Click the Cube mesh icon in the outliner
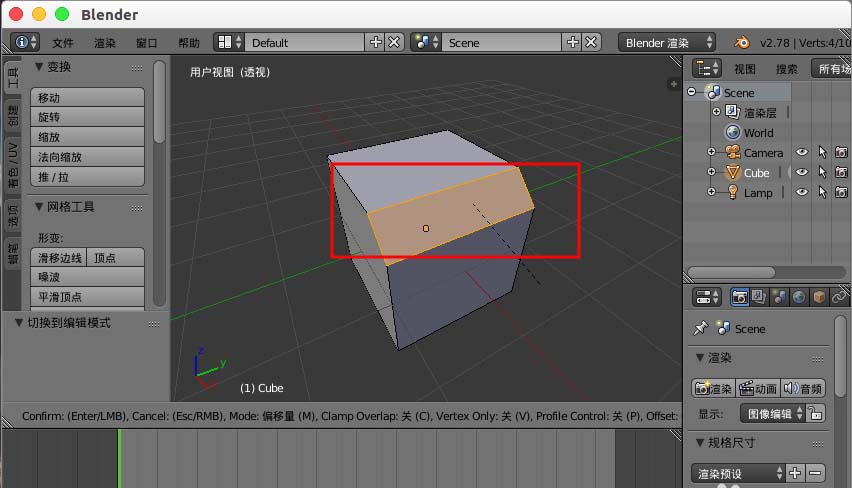Image resolution: width=852 pixels, height=488 pixels. click(733, 173)
